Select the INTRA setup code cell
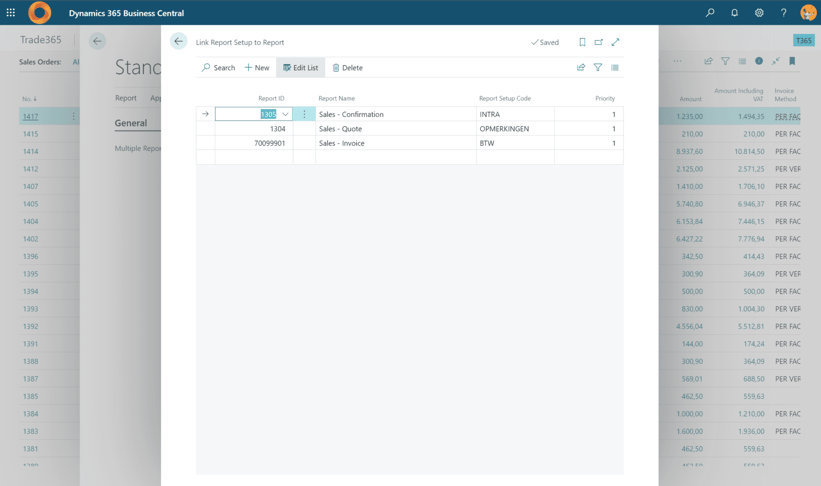The width and height of the screenshot is (821, 486). pos(515,114)
